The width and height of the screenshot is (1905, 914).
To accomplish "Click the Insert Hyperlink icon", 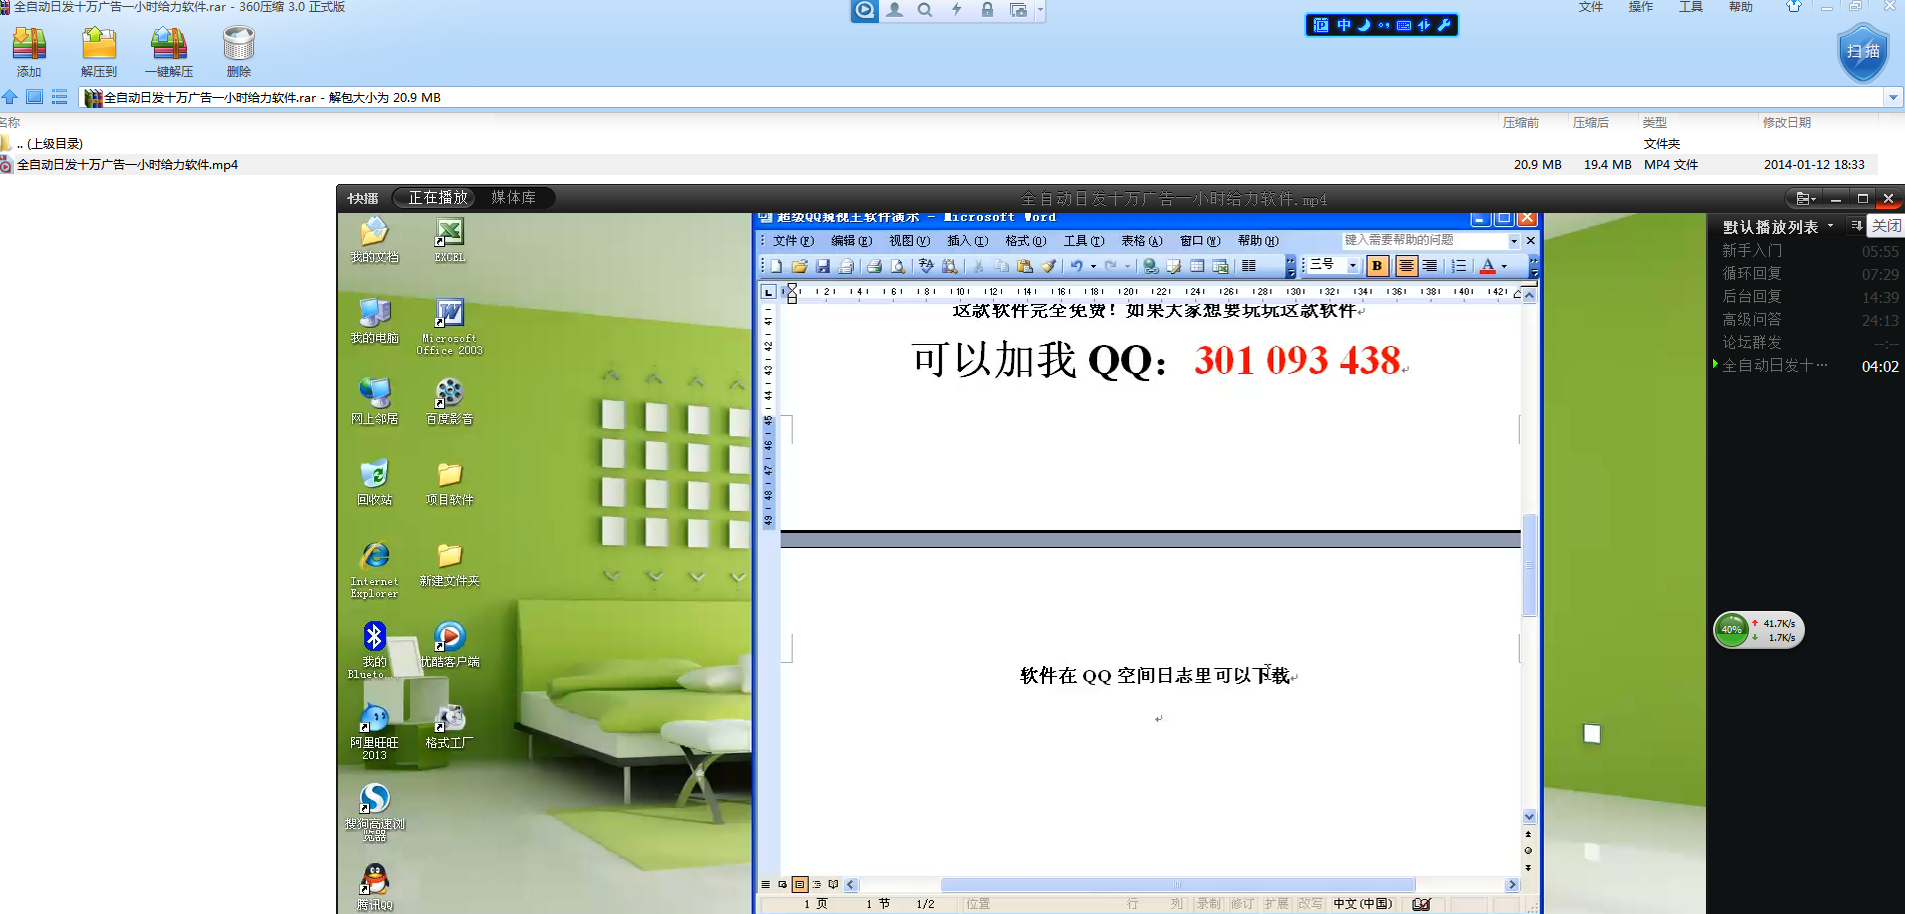I will click(x=1151, y=266).
